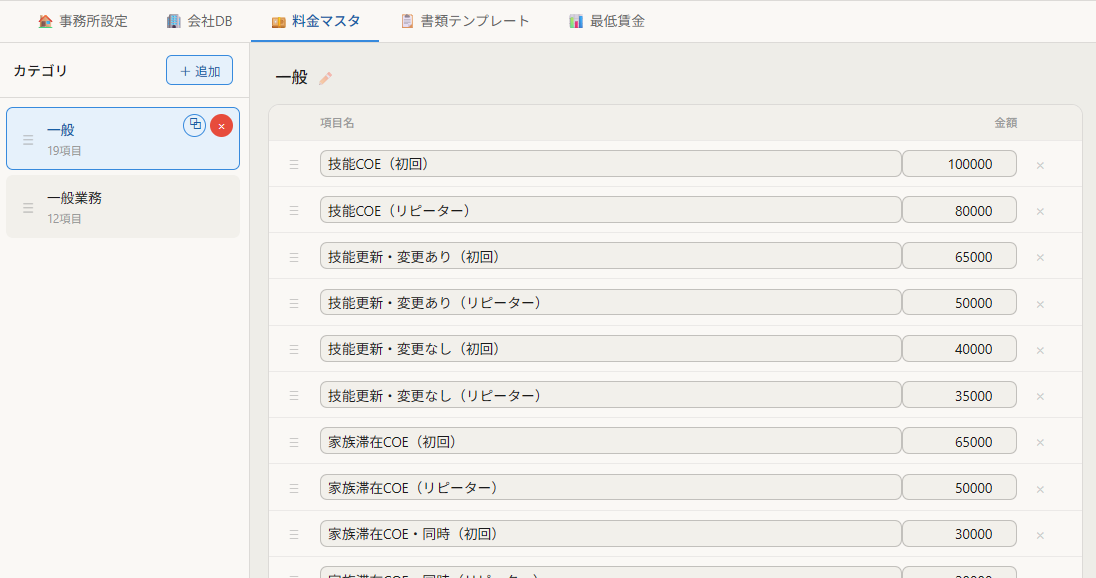Remove the 家族滞在COE・同時（初回） row
1096x578 pixels.
pos(1040,535)
